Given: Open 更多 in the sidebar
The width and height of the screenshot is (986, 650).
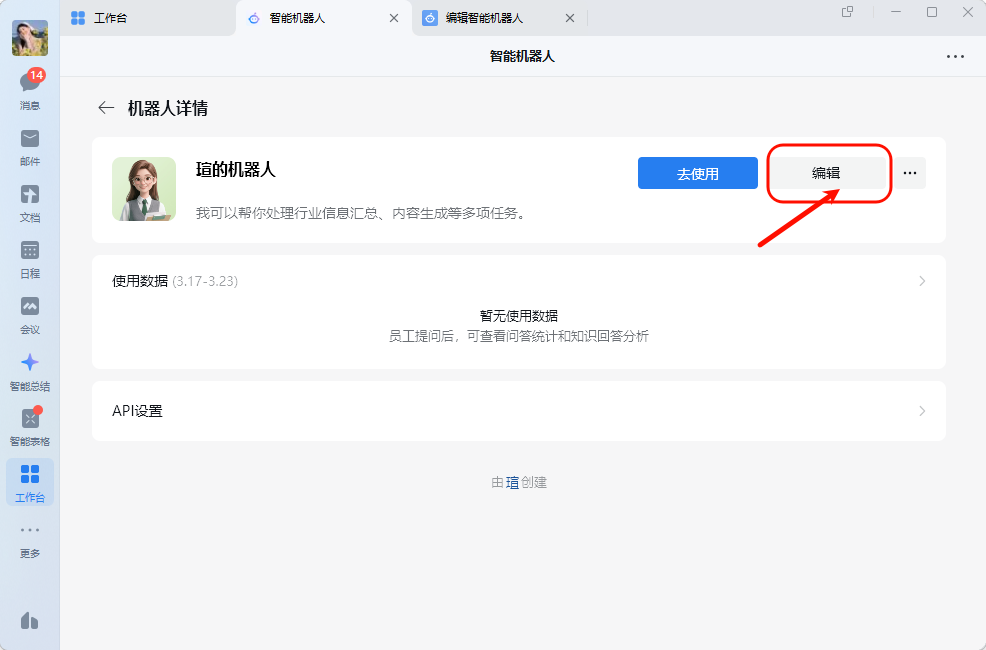Looking at the screenshot, I should pos(30,541).
